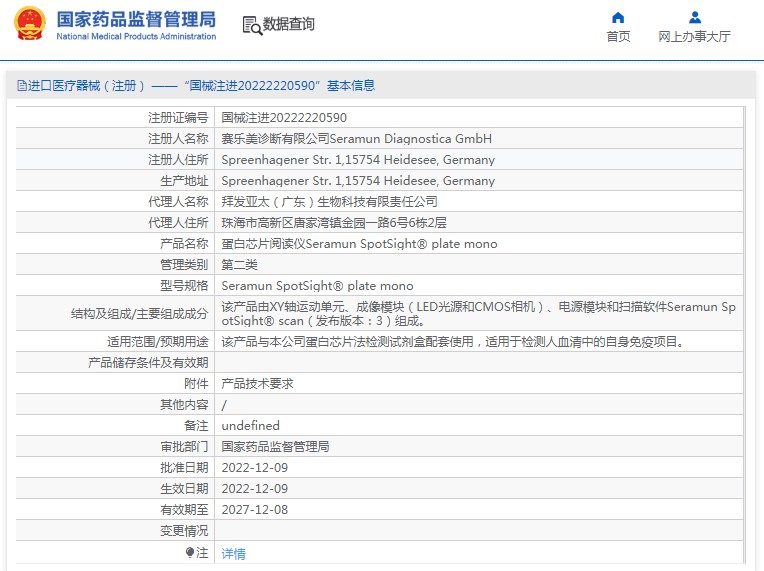Open the 数据查询 search icon
The width and height of the screenshot is (764, 571).
[x=252, y=25]
